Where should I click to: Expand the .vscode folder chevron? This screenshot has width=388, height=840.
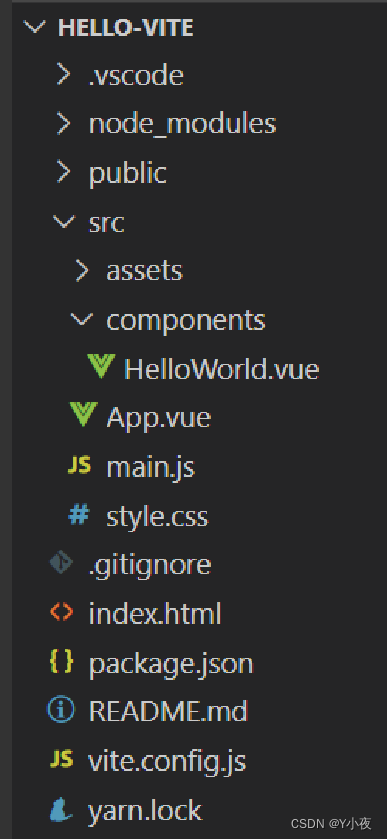[63, 75]
